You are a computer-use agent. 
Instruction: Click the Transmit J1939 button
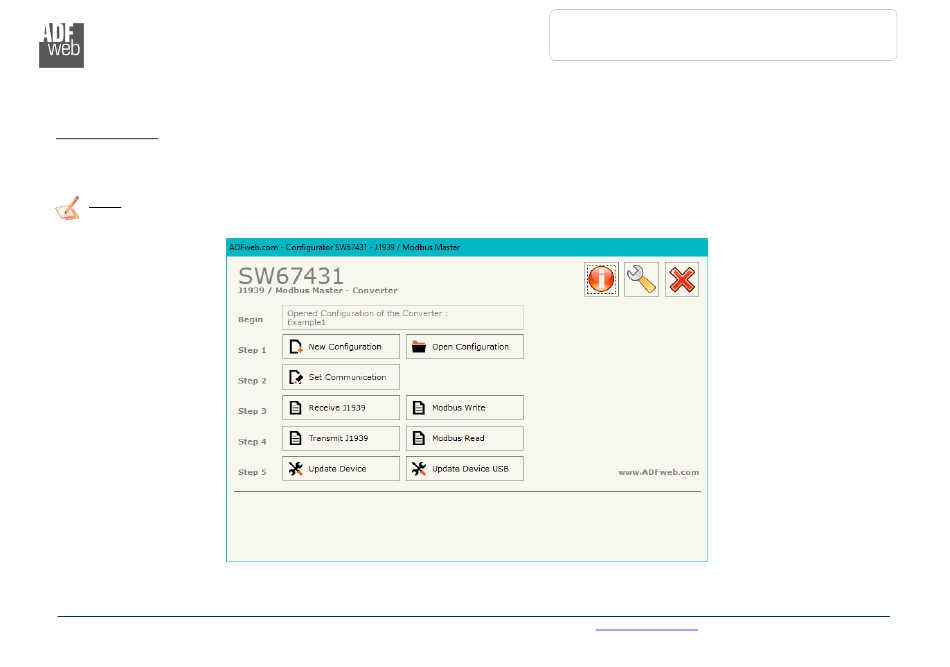click(x=340, y=438)
